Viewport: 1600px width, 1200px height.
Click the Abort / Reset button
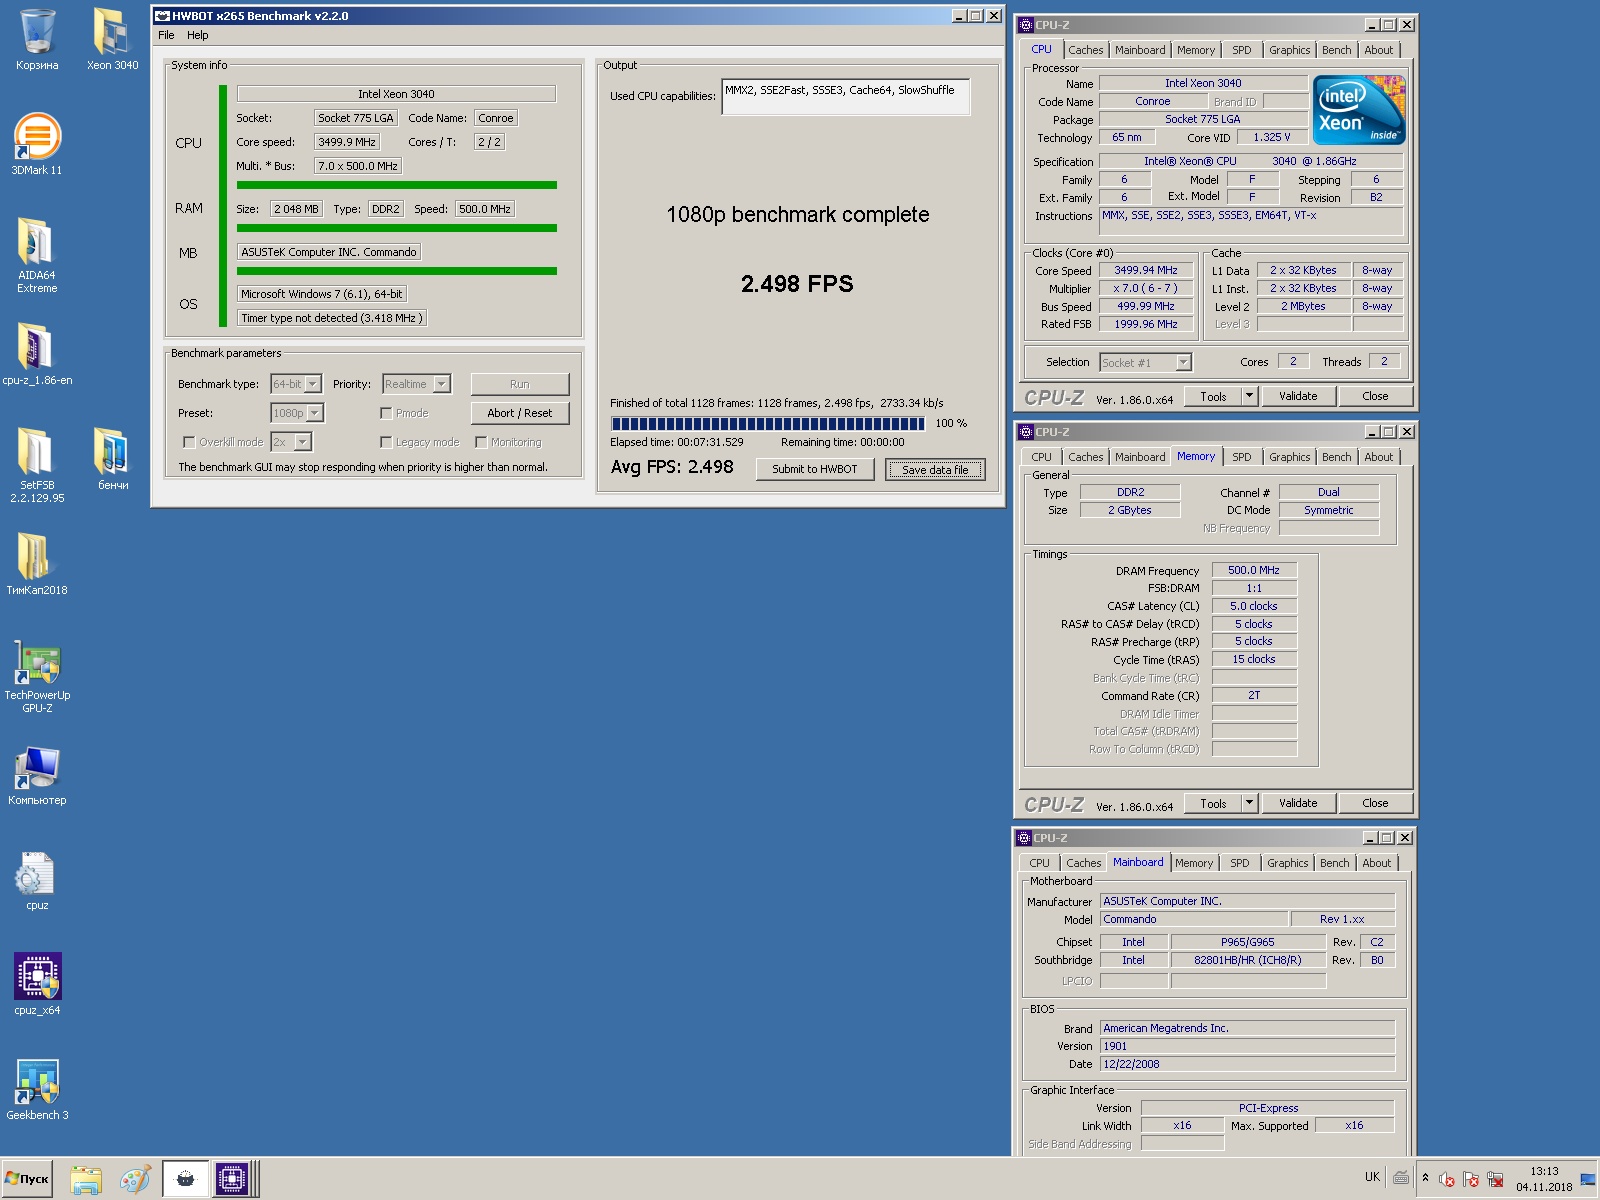click(520, 413)
